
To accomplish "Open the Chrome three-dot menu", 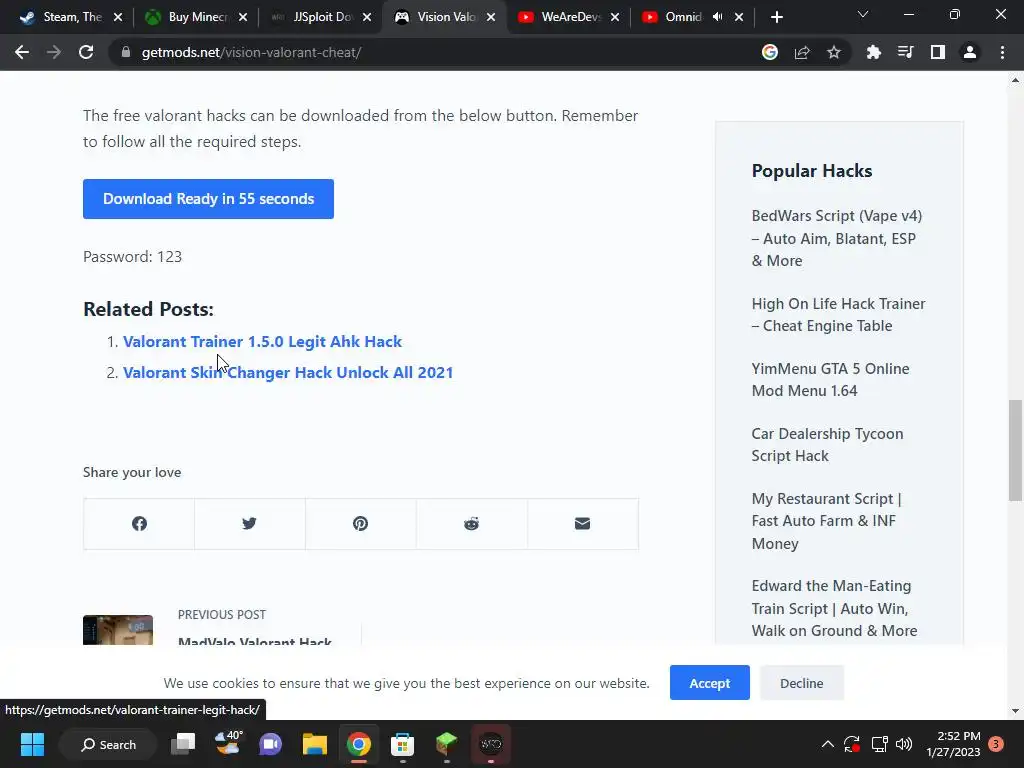I will (1002, 52).
